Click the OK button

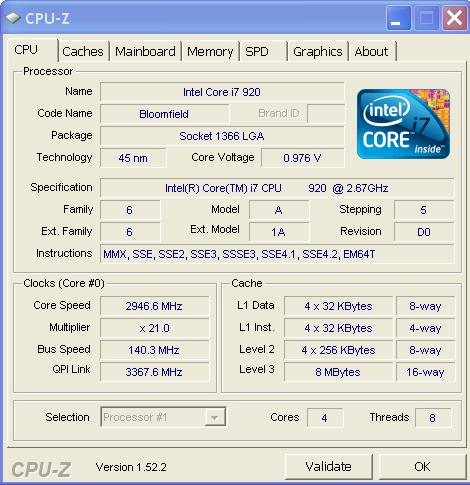pyautogui.click(x=422, y=466)
